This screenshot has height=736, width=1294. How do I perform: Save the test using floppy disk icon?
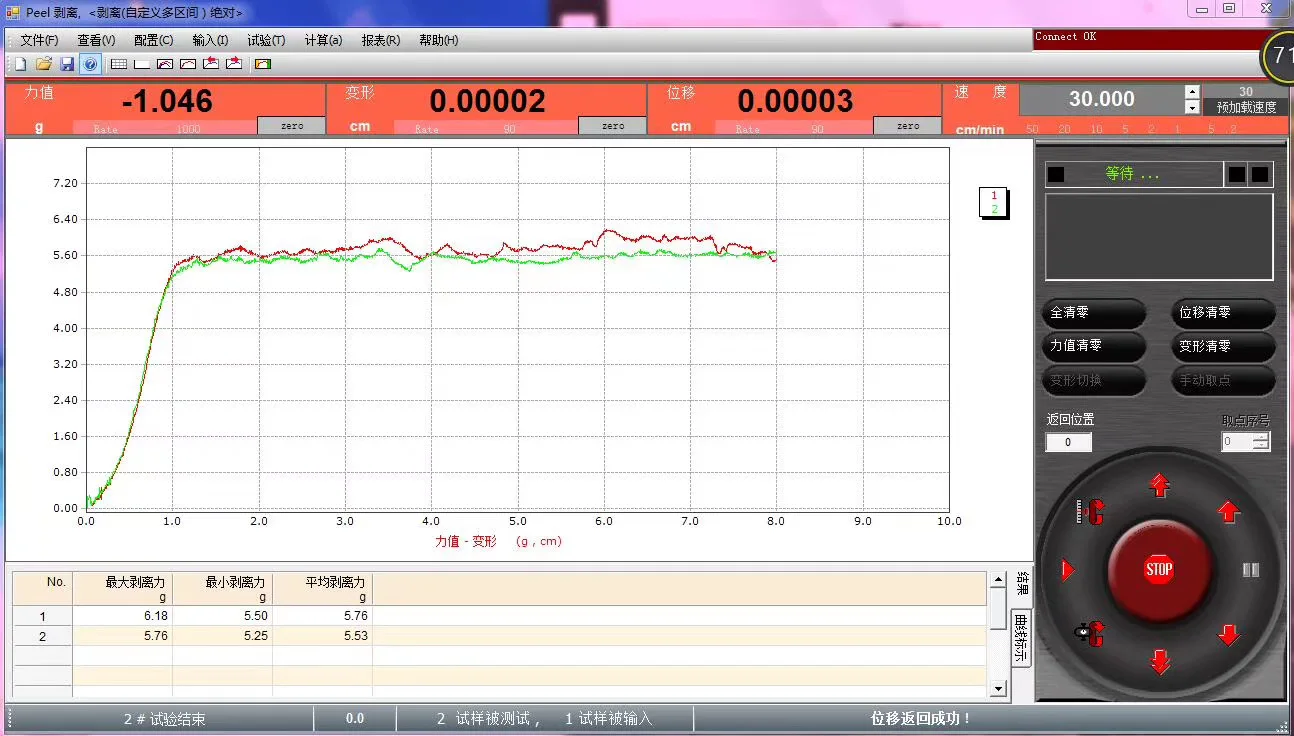click(x=67, y=64)
